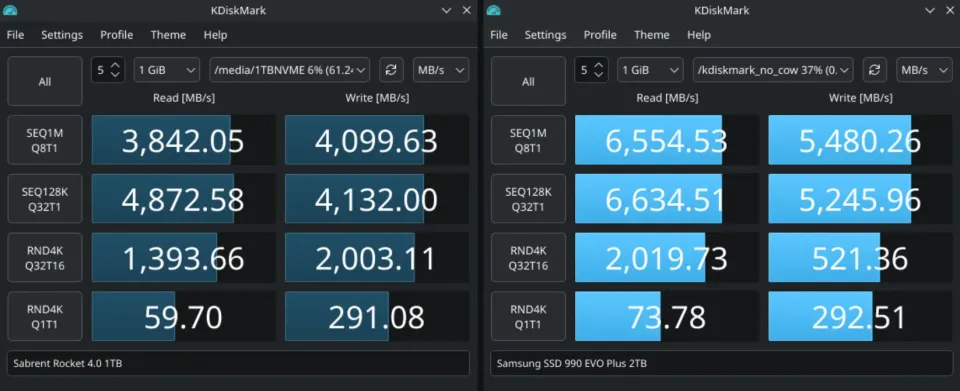960x391 pixels.
Task: Start the RND4K Q1T1 test in the Sabrent window
Action: coord(45,316)
